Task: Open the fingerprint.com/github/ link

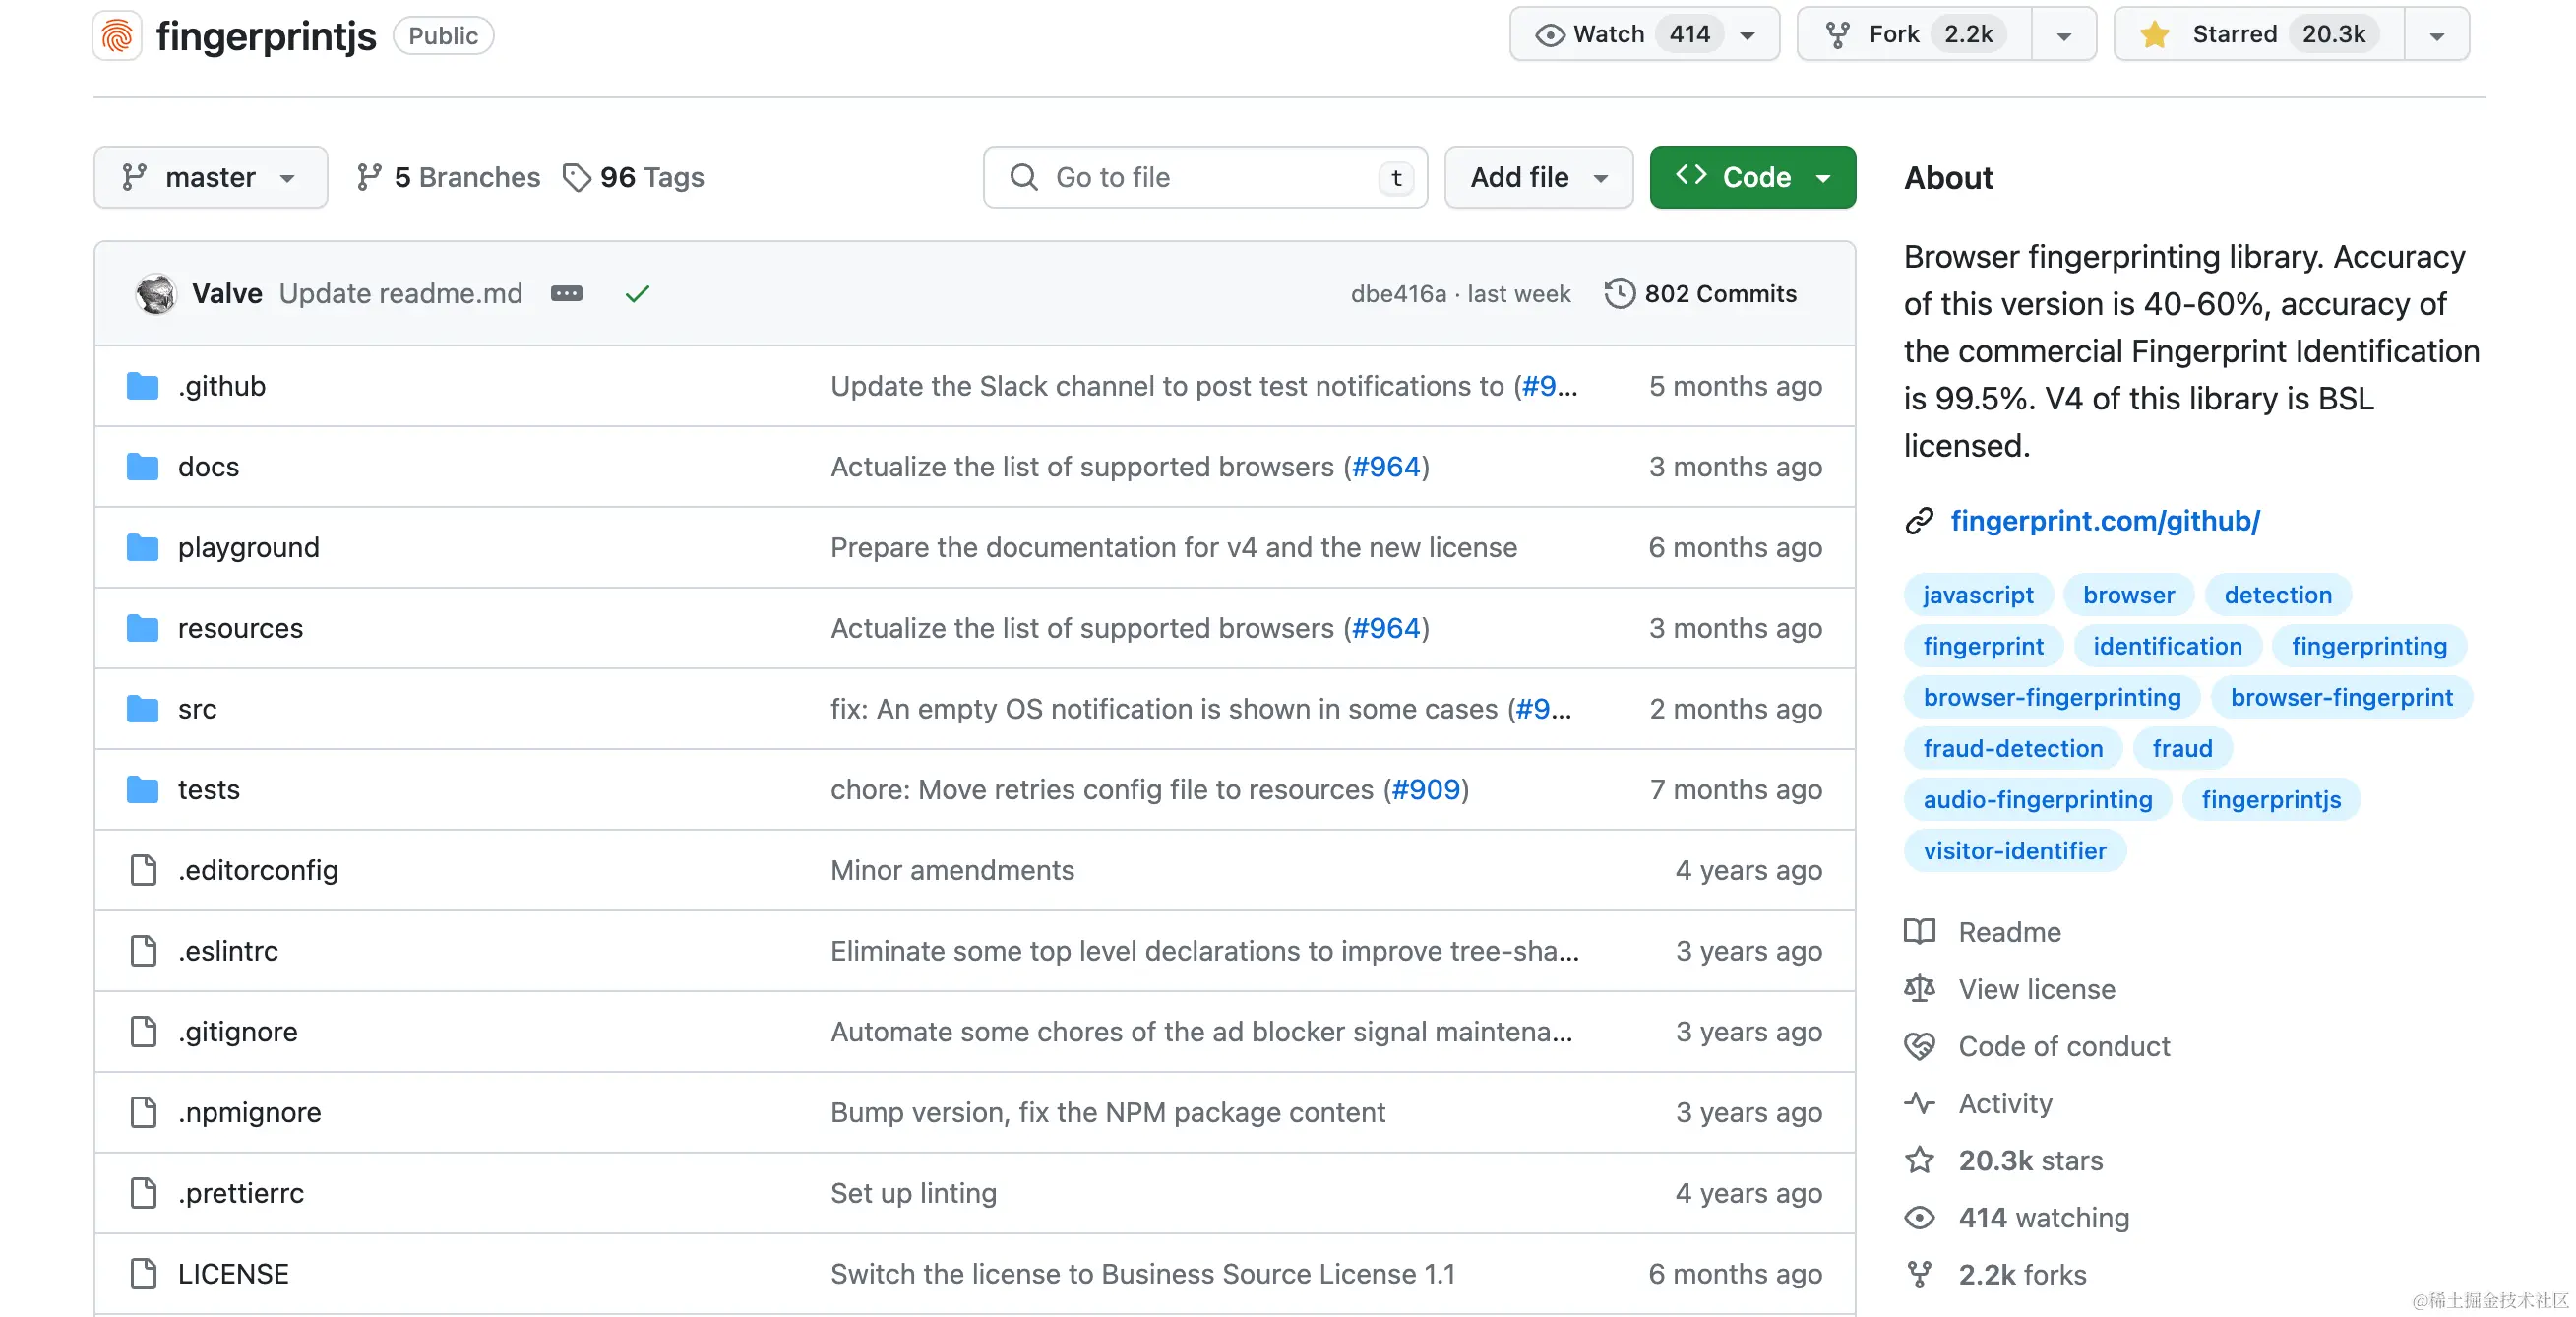Action: [2105, 521]
